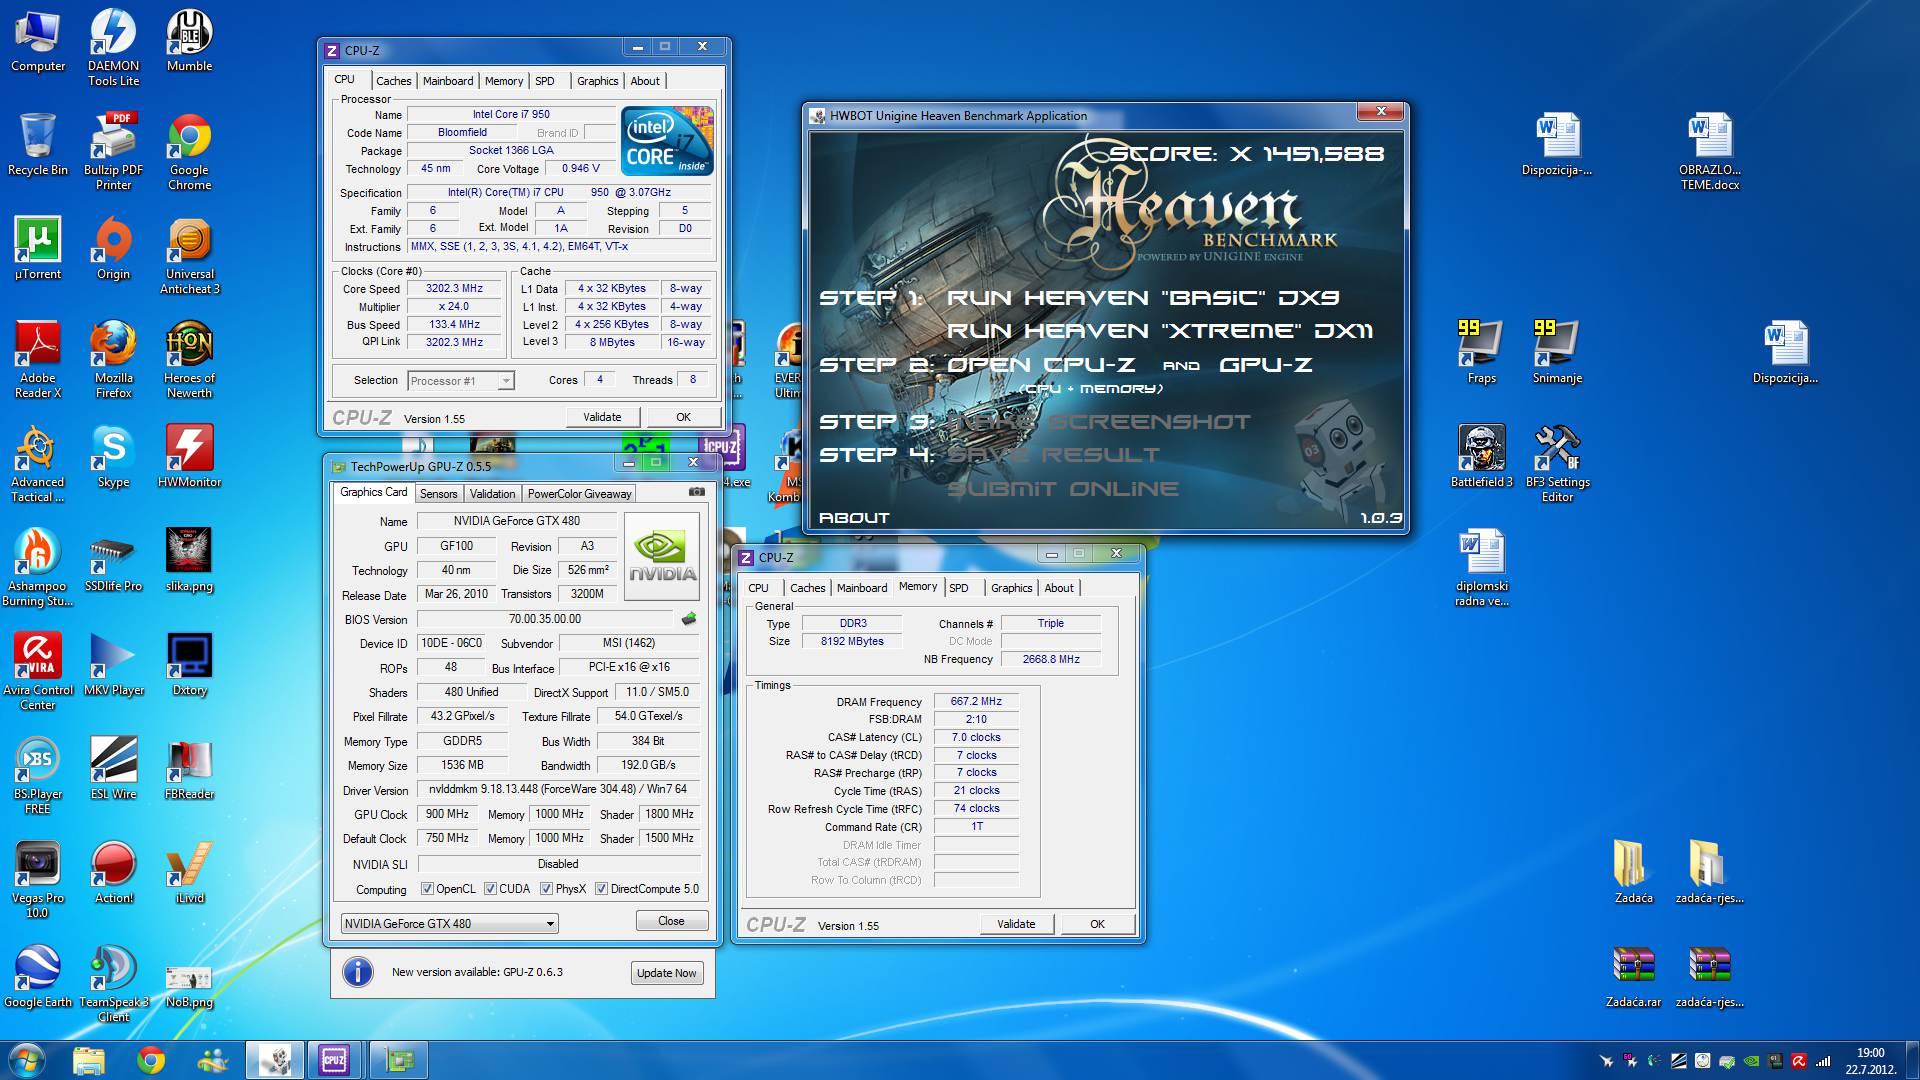The height and width of the screenshot is (1080, 1920).
Task: Launch Origin from the desktop
Action: click(113, 247)
